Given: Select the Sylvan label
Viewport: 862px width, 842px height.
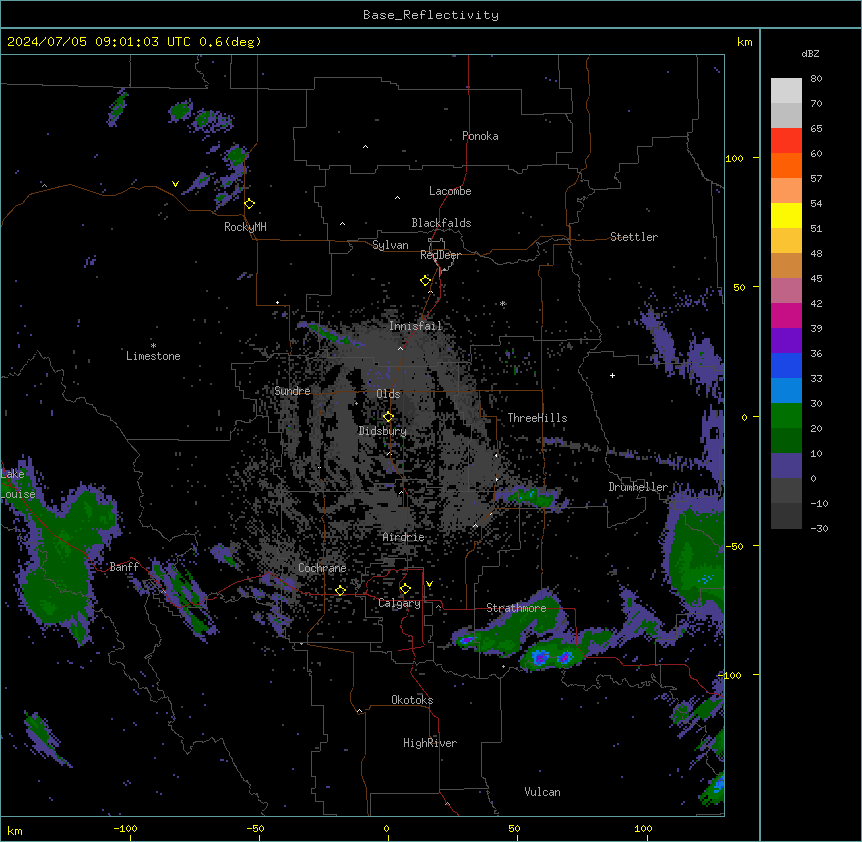Looking at the screenshot, I should [x=390, y=245].
